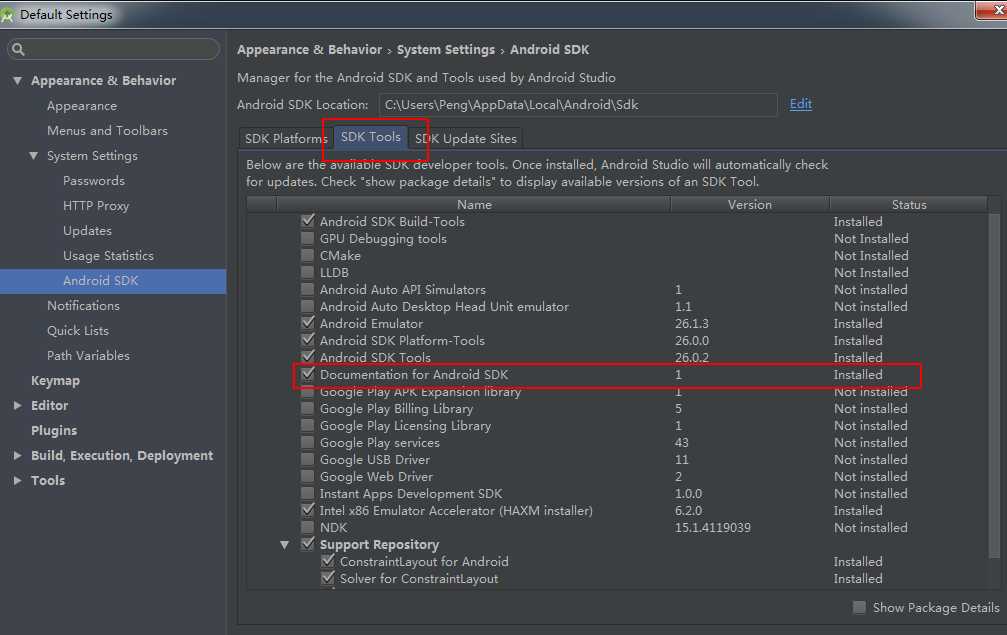Toggle Android Auto API Simulators checkbox
This screenshot has height=635, width=1007.
tap(308, 290)
